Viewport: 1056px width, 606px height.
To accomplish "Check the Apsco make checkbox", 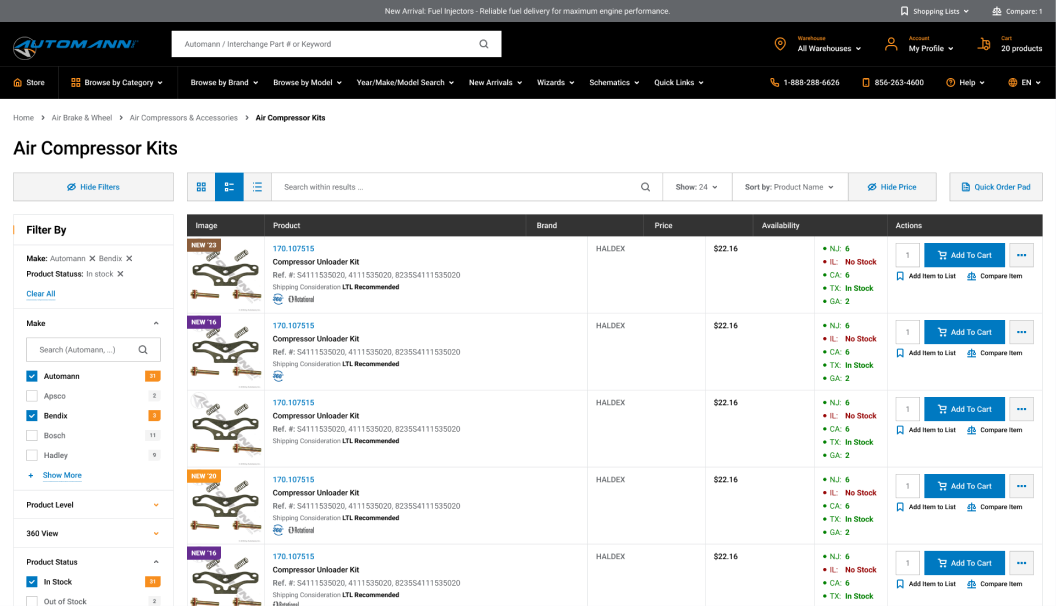I will coord(32,396).
